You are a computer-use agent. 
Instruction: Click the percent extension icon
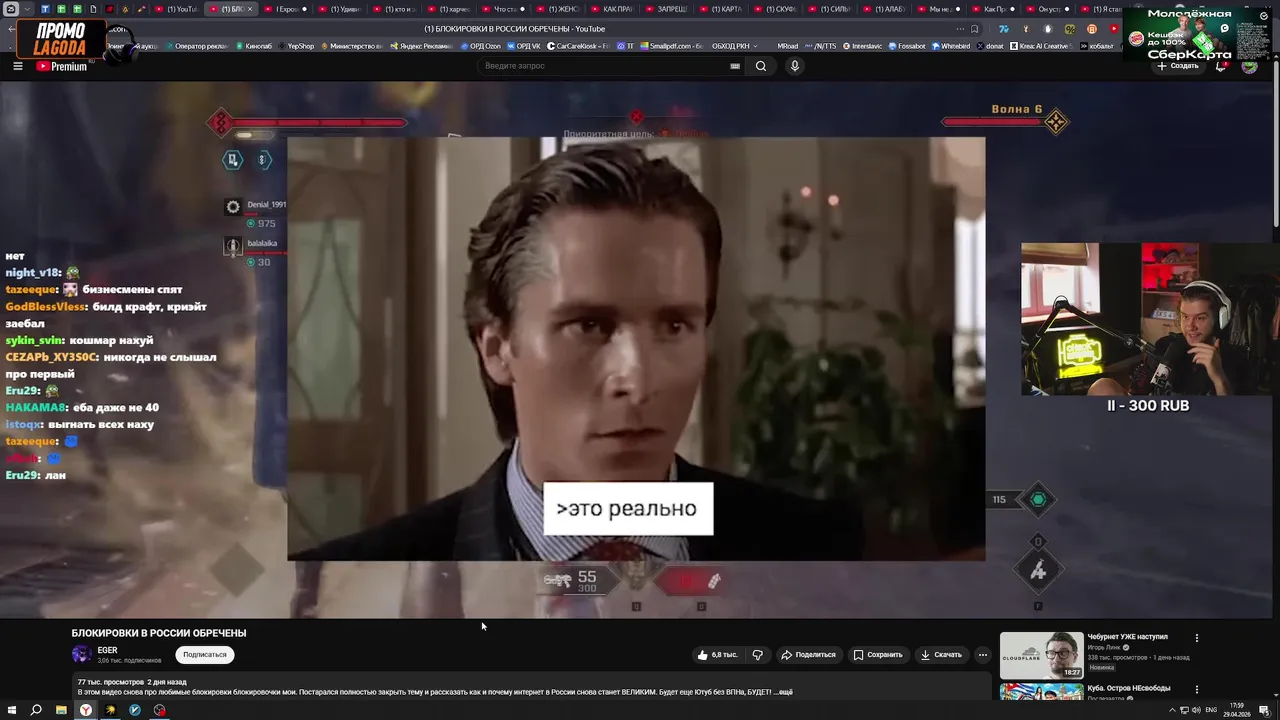click(x=1070, y=29)
